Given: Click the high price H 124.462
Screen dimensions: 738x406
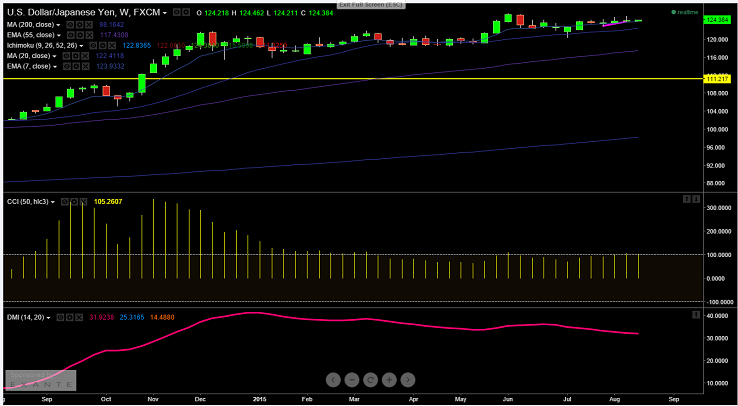Looking at the screenshot, I should (x=249, y=13).
